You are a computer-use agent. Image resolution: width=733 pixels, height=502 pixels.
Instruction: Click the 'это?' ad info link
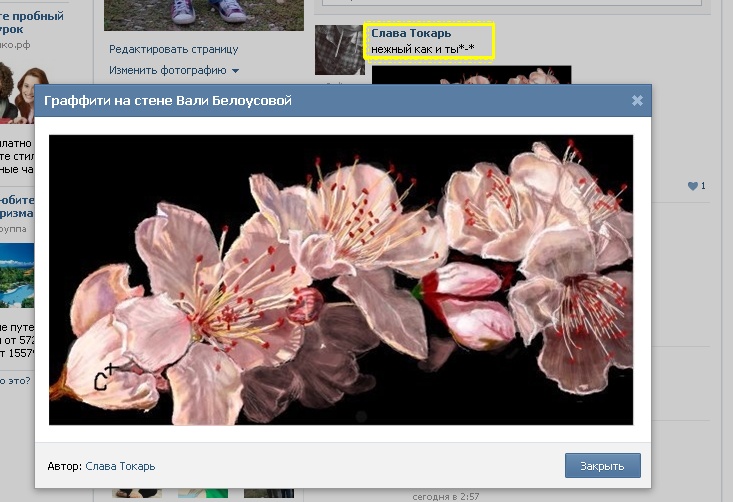15,380
